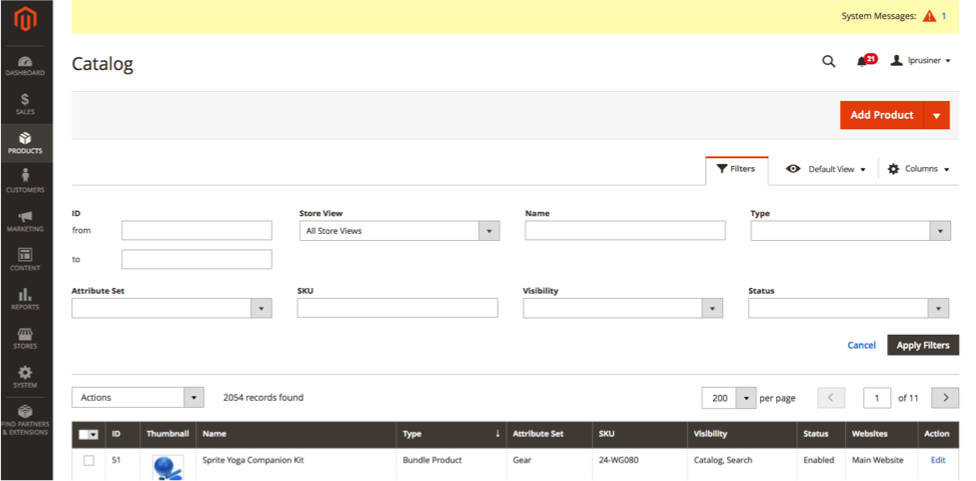Click the 24-WG080 SKU cell
This screenshot has width=976, height=481.
[618, 460]
